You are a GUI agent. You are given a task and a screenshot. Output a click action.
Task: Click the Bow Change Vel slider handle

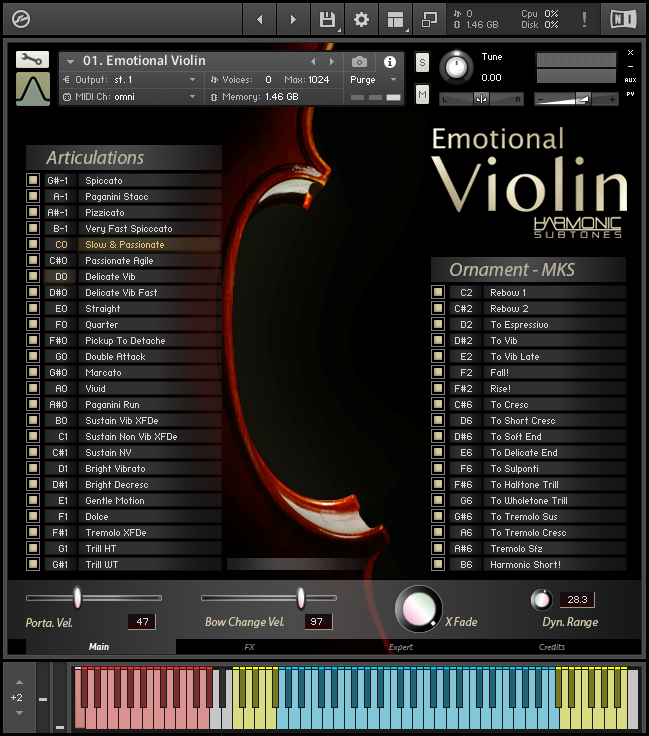pyautogui.click(x=301, y=598)
